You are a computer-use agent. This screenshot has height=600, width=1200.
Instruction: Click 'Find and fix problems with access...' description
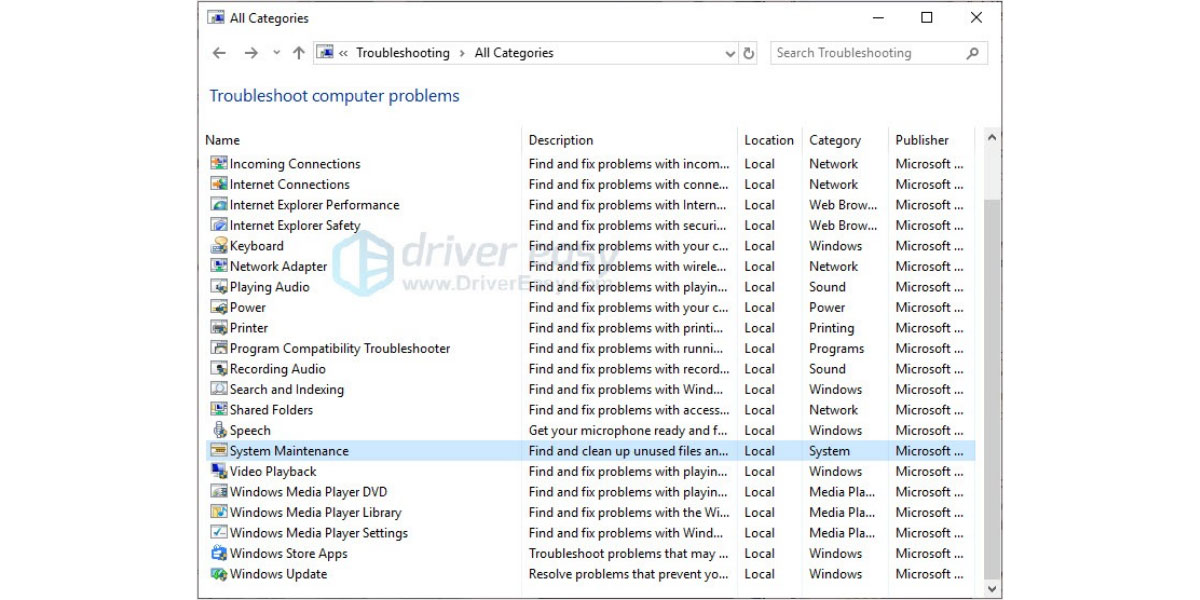pyautogui.click(x=628, y=409)
